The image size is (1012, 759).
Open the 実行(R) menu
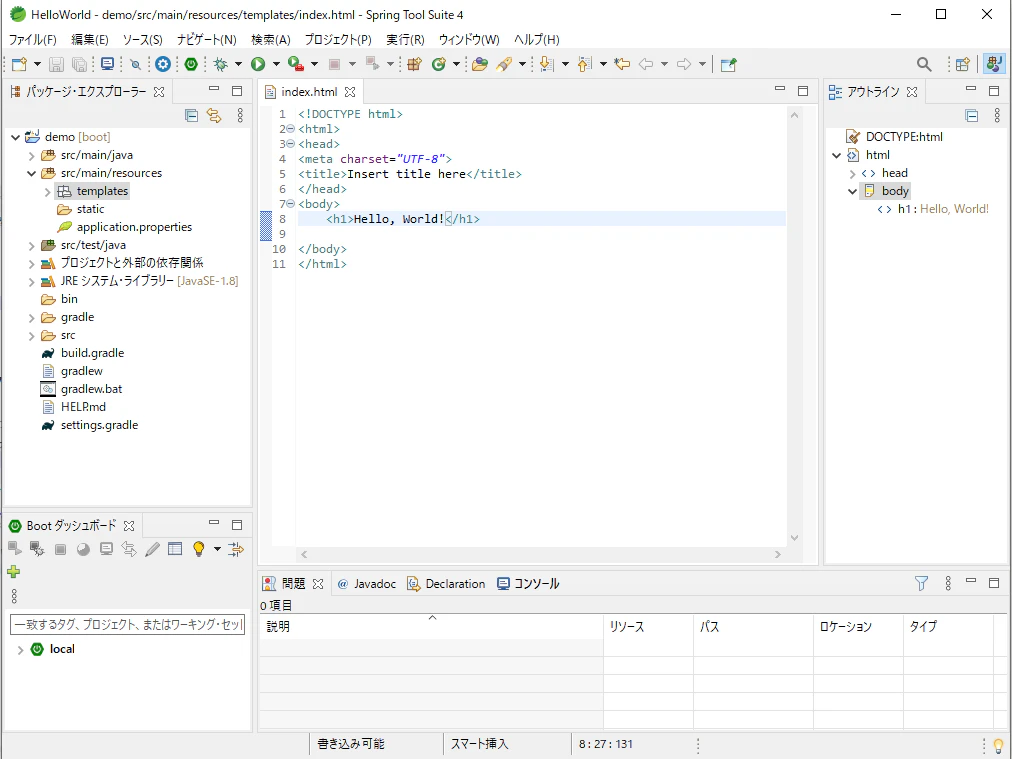[x=405, y=39]
